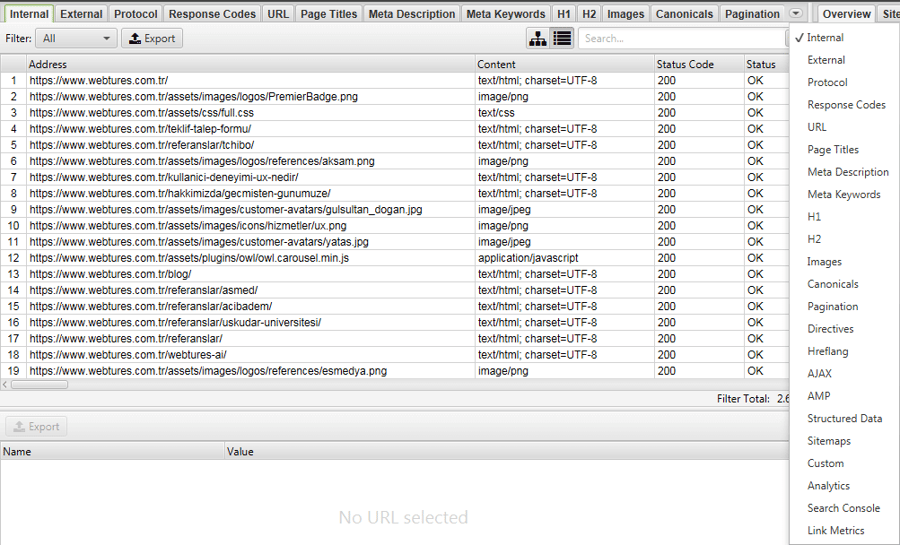The height and width of the screenshot is (545, 900).
Task: Choose Structured Data from the menu
Action: tap(844, 418)
